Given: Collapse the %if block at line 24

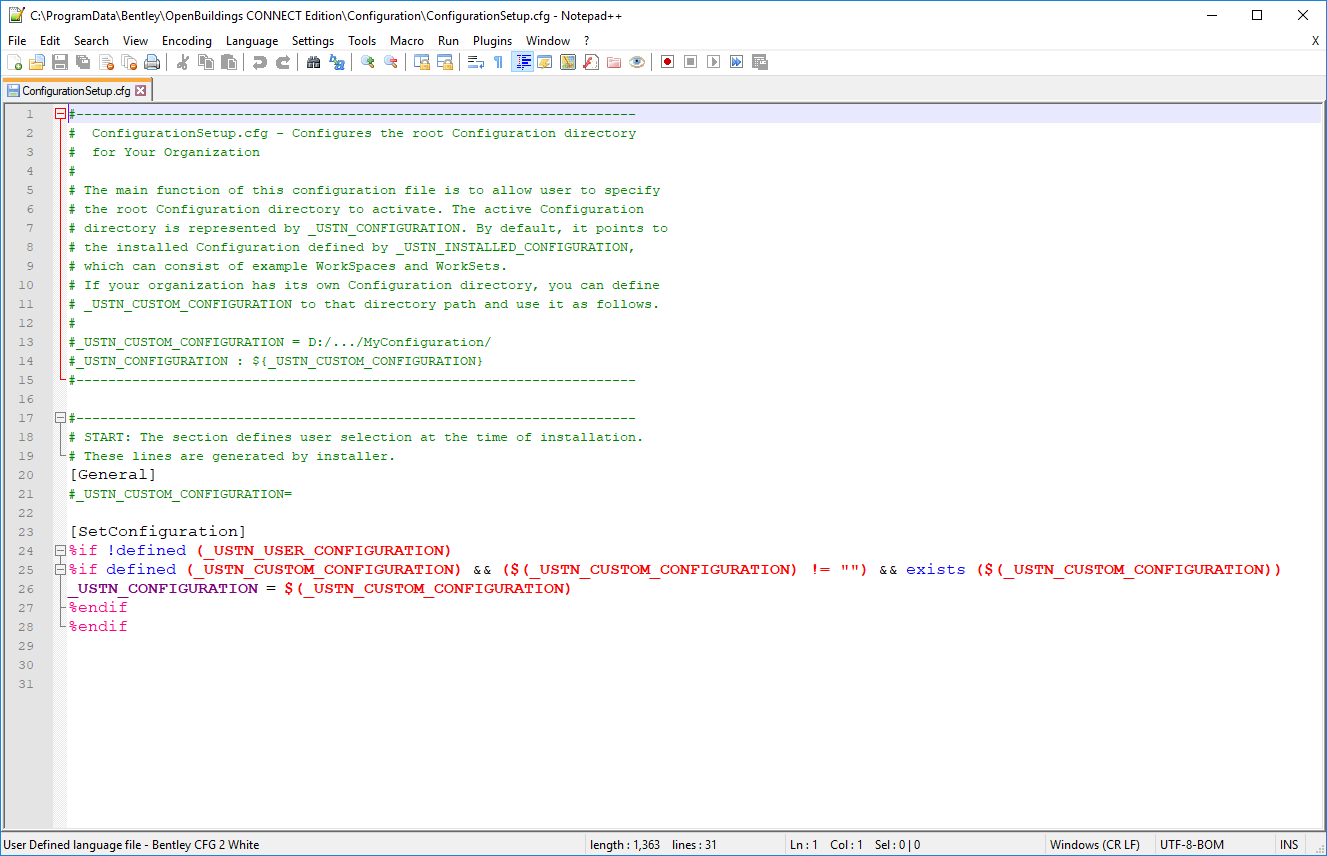Looking at the screenshot, I should [x=60, y=551].
